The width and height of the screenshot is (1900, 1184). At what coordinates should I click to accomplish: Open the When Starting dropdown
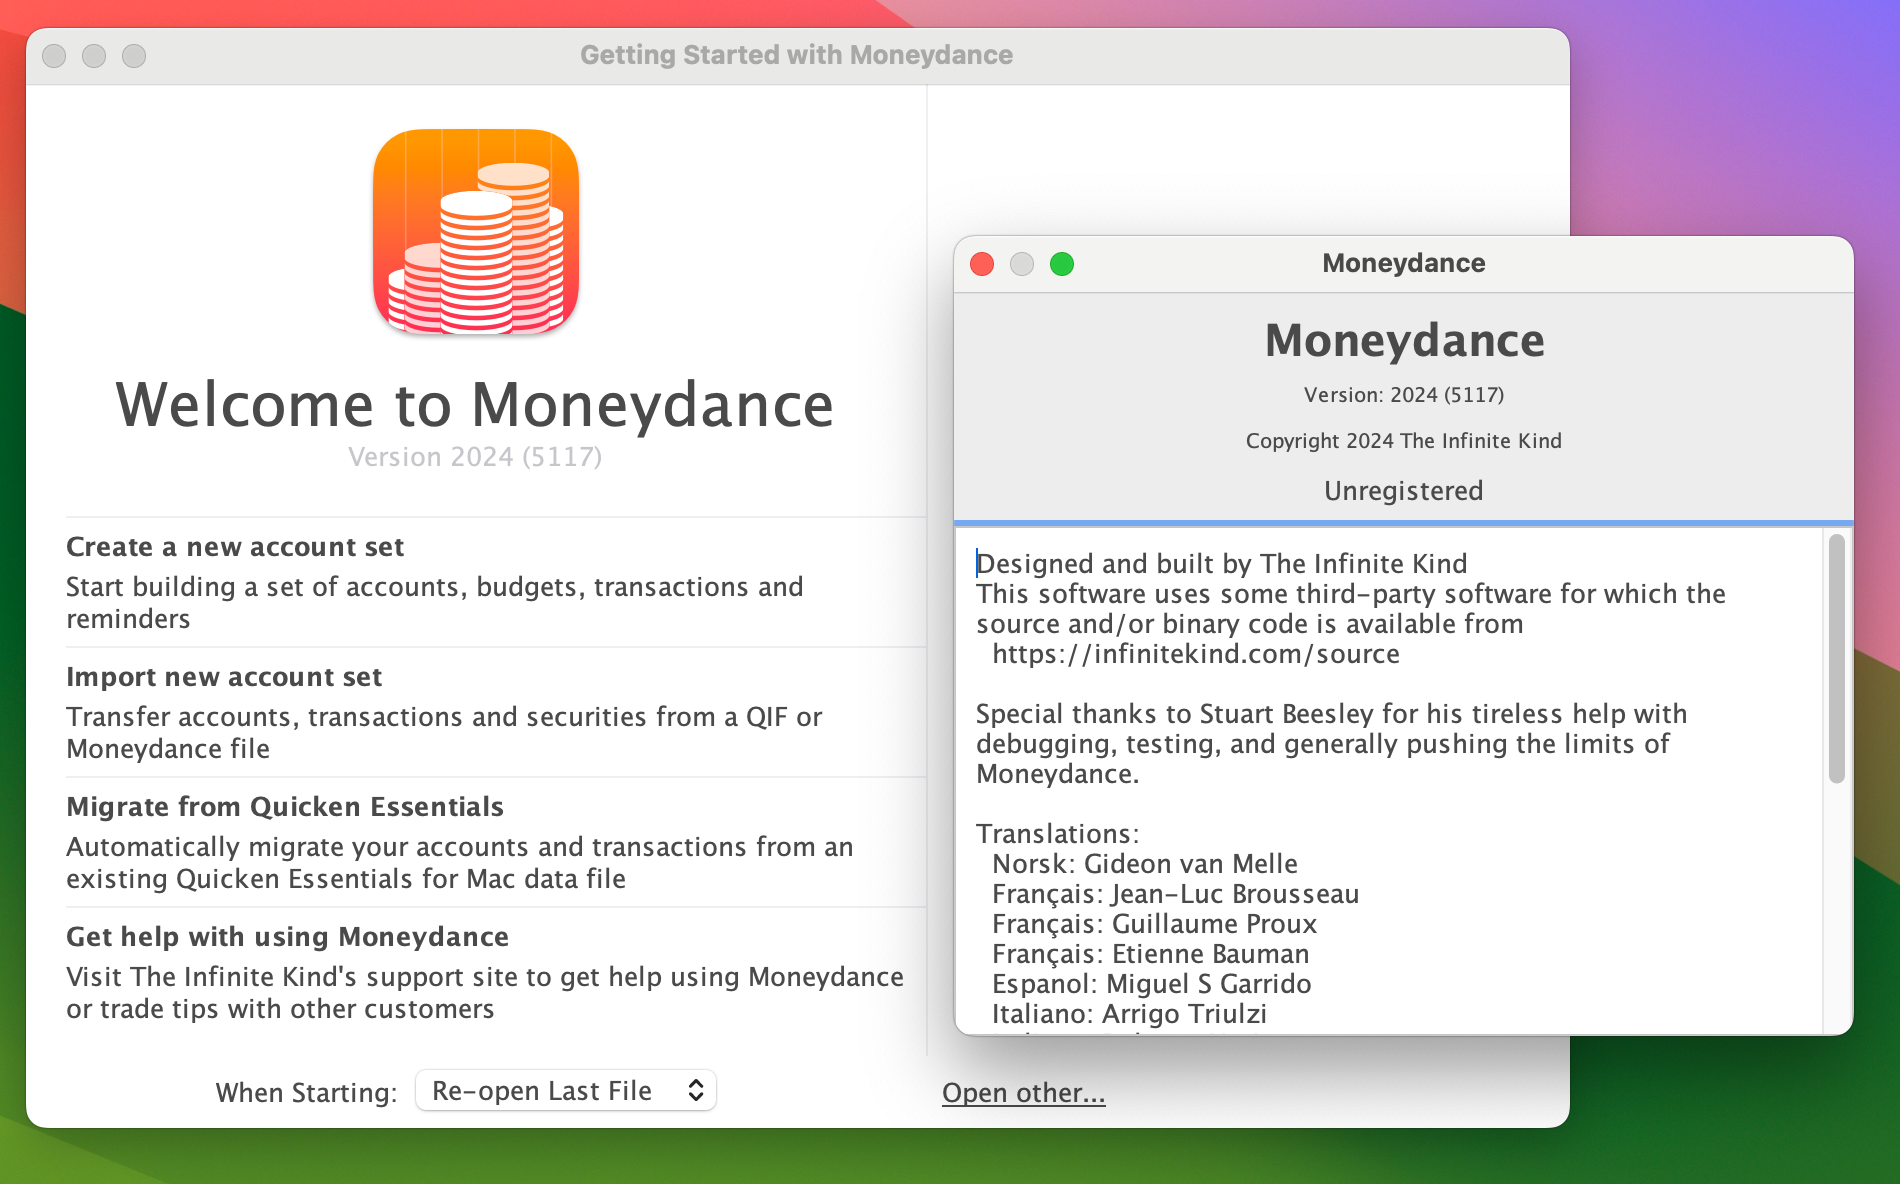pos(566,1091)
